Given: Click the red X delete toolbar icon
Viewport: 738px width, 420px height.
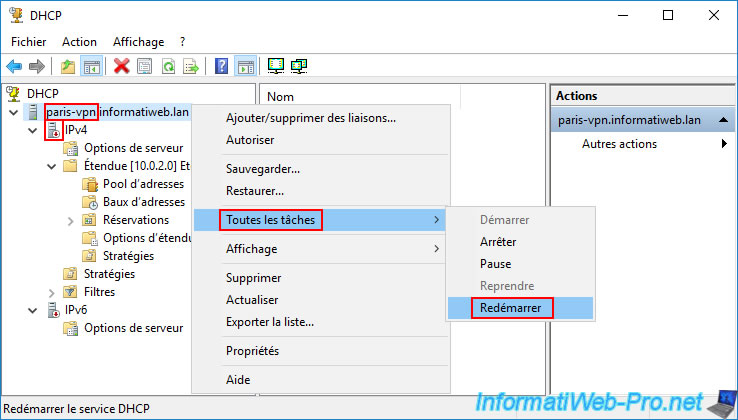Looking at the screenshot, I should tap(121, 66).
